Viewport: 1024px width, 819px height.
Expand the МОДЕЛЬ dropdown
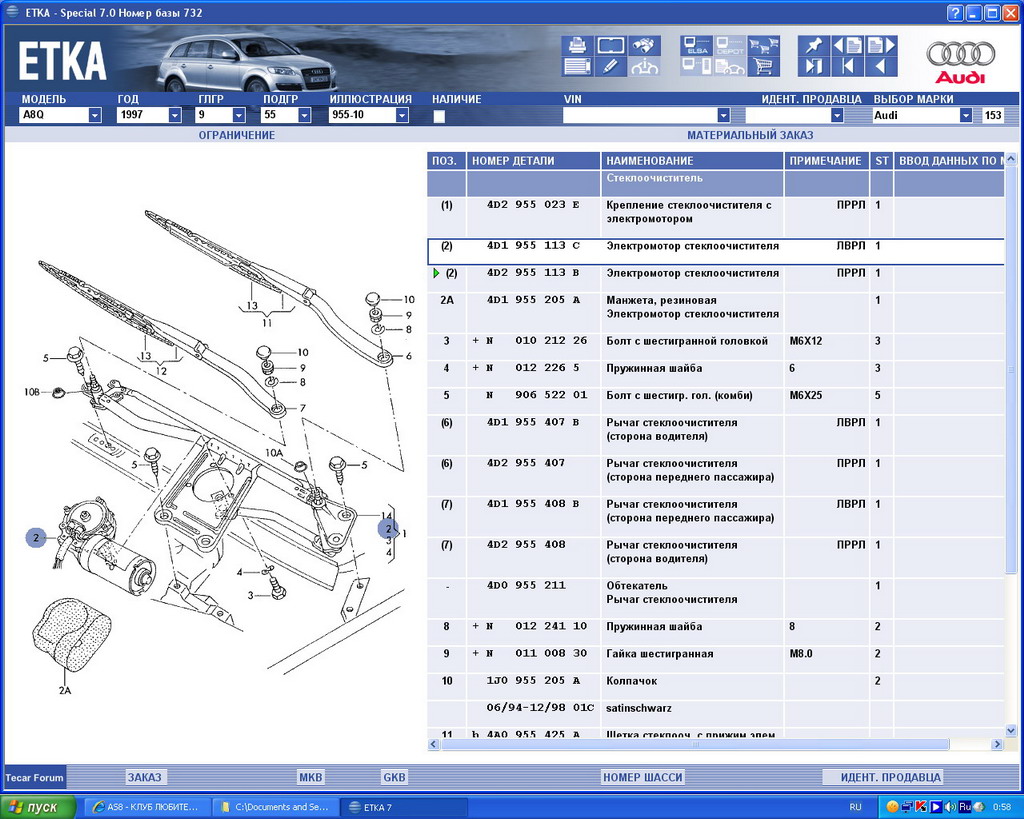(95, 116)
